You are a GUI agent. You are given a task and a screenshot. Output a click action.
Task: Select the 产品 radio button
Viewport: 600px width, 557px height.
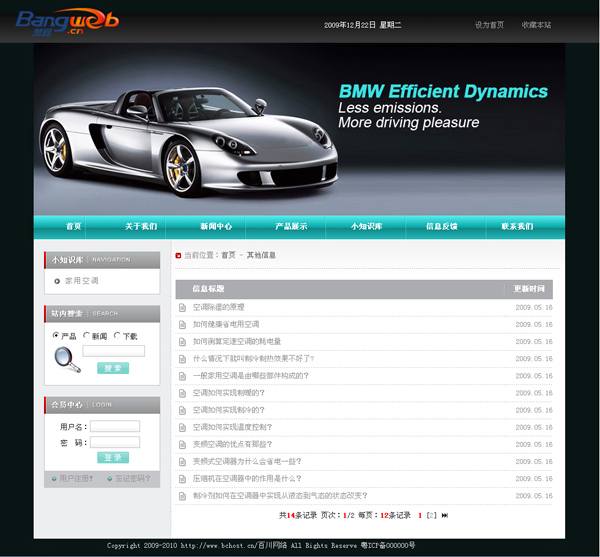(x=56, y=336)
